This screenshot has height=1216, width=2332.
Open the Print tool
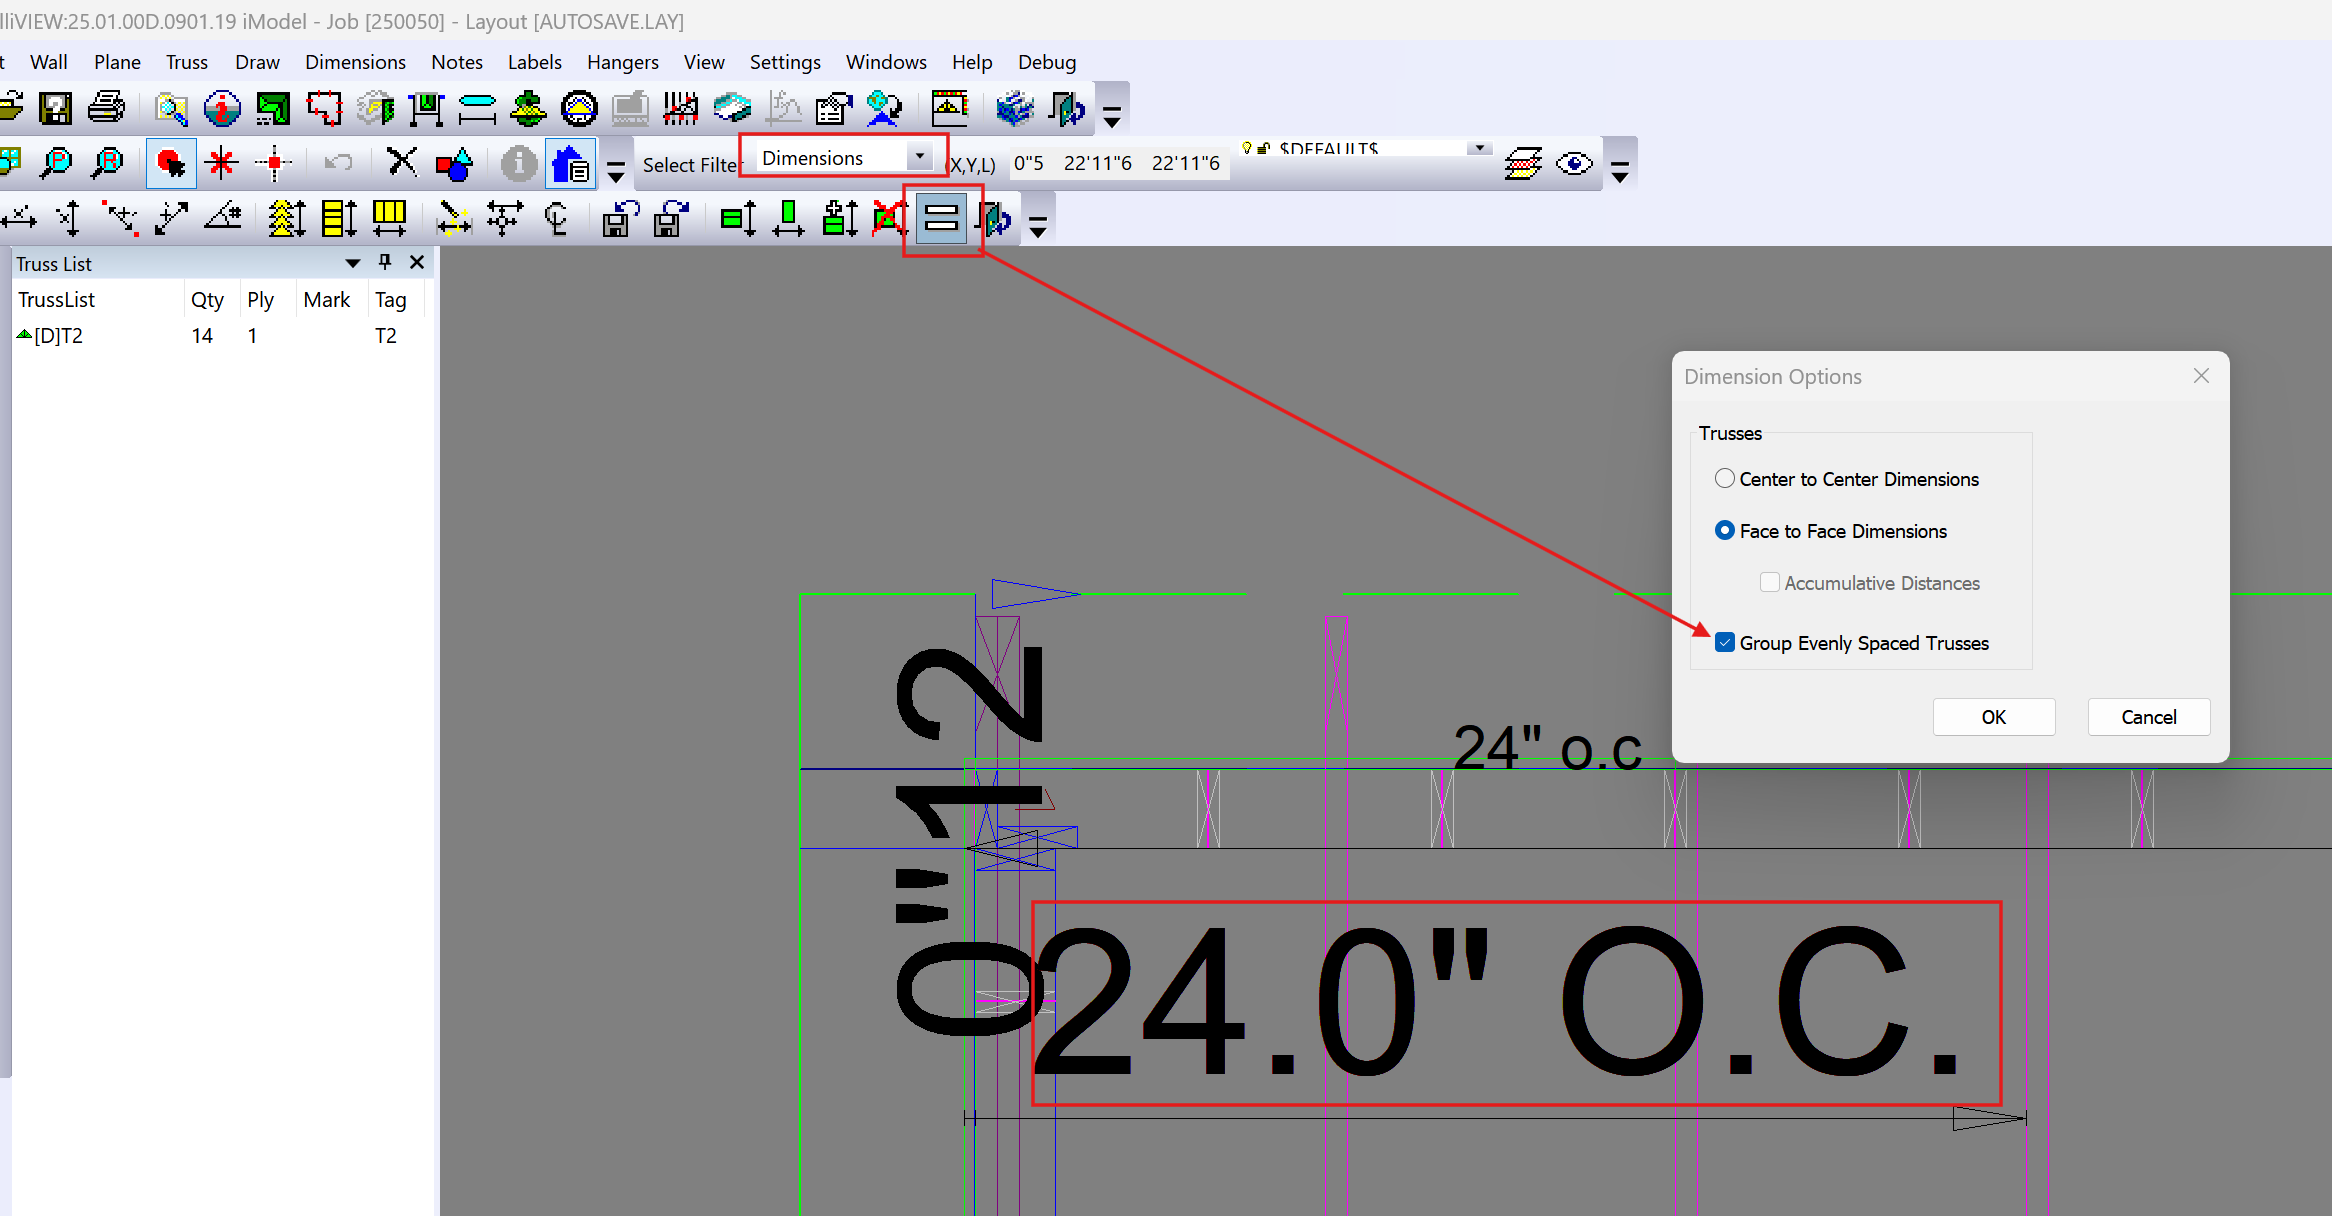pyautogui.click(x=108, y=108)
